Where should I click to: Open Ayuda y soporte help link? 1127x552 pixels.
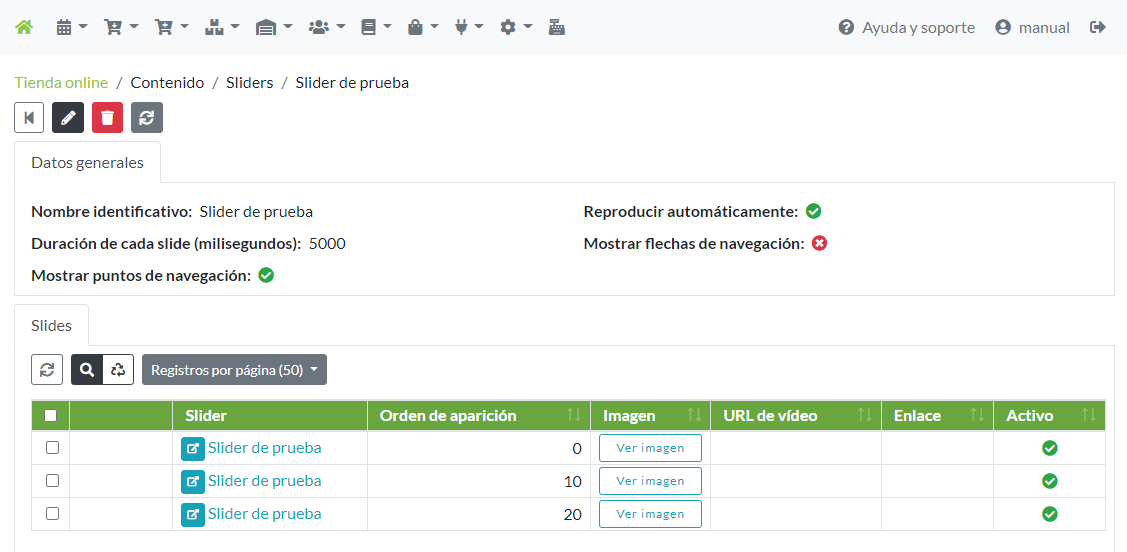[906, 28]
